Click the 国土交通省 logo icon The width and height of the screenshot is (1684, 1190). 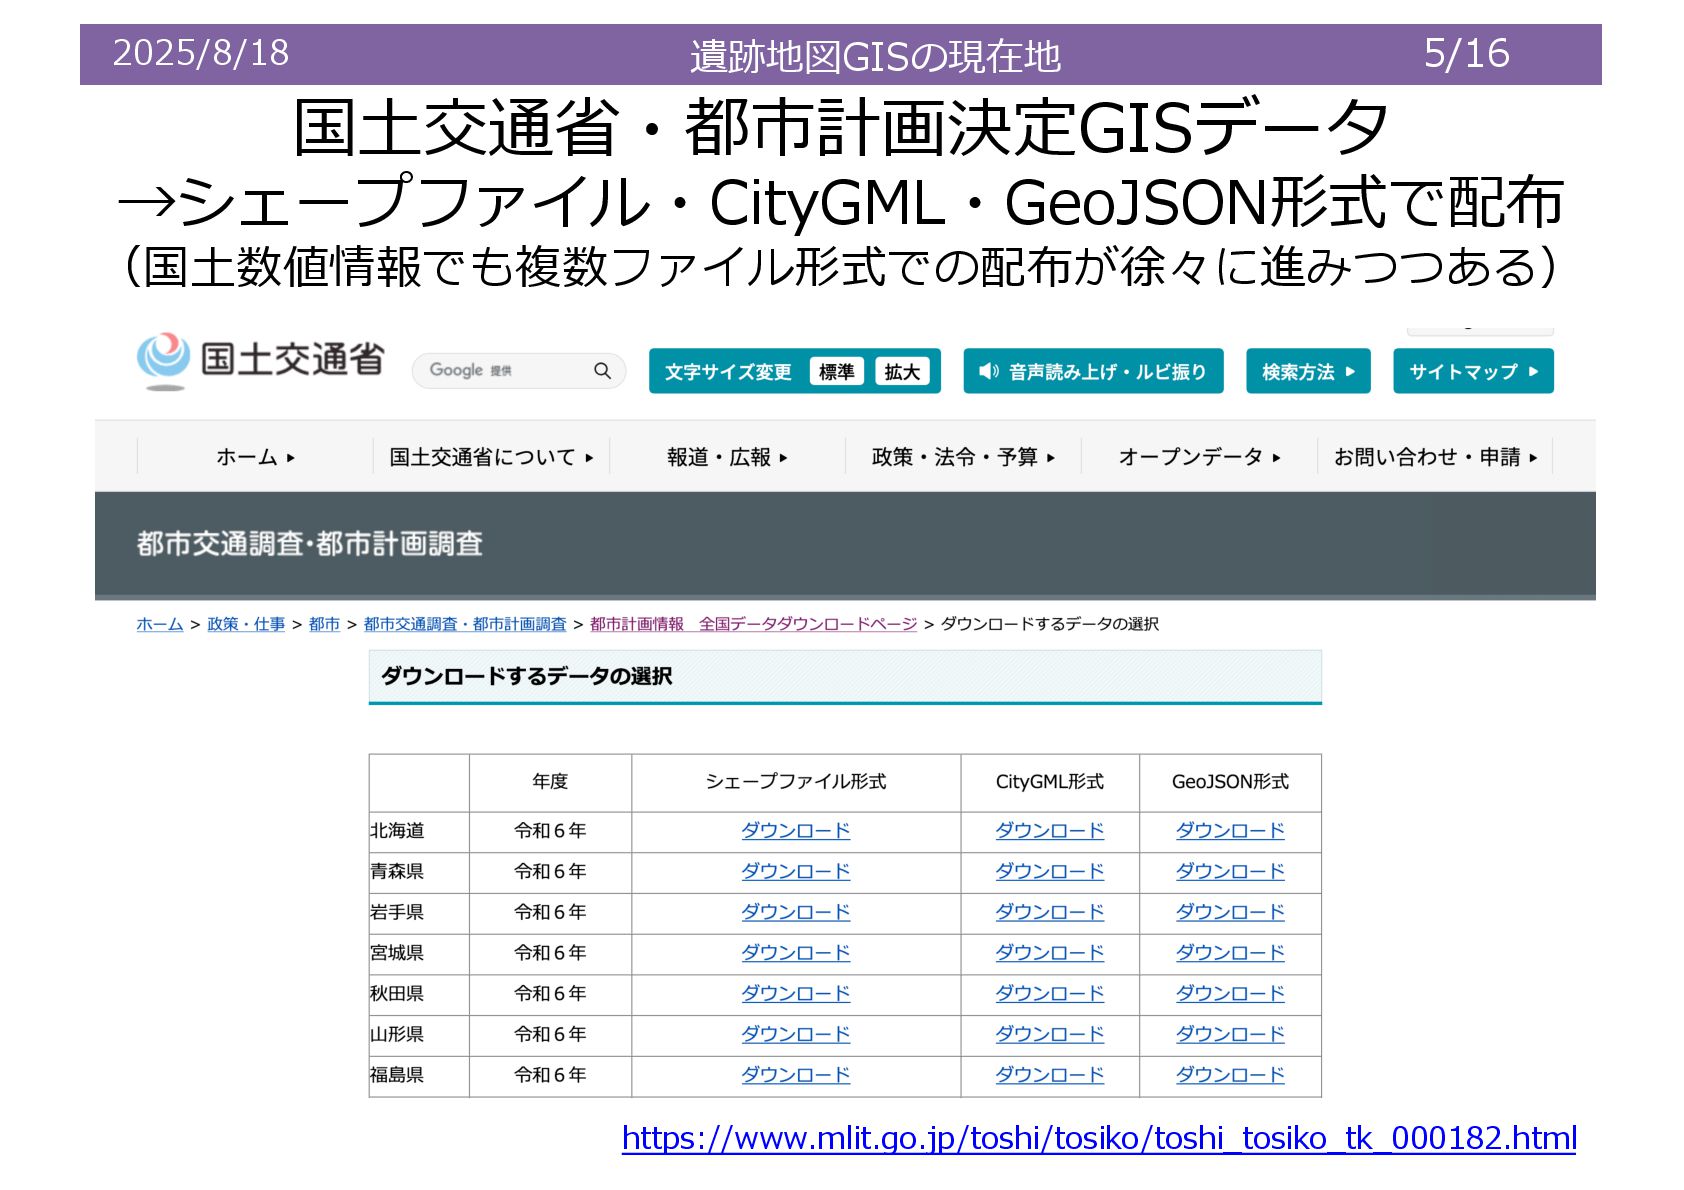(x=163, y=360)
